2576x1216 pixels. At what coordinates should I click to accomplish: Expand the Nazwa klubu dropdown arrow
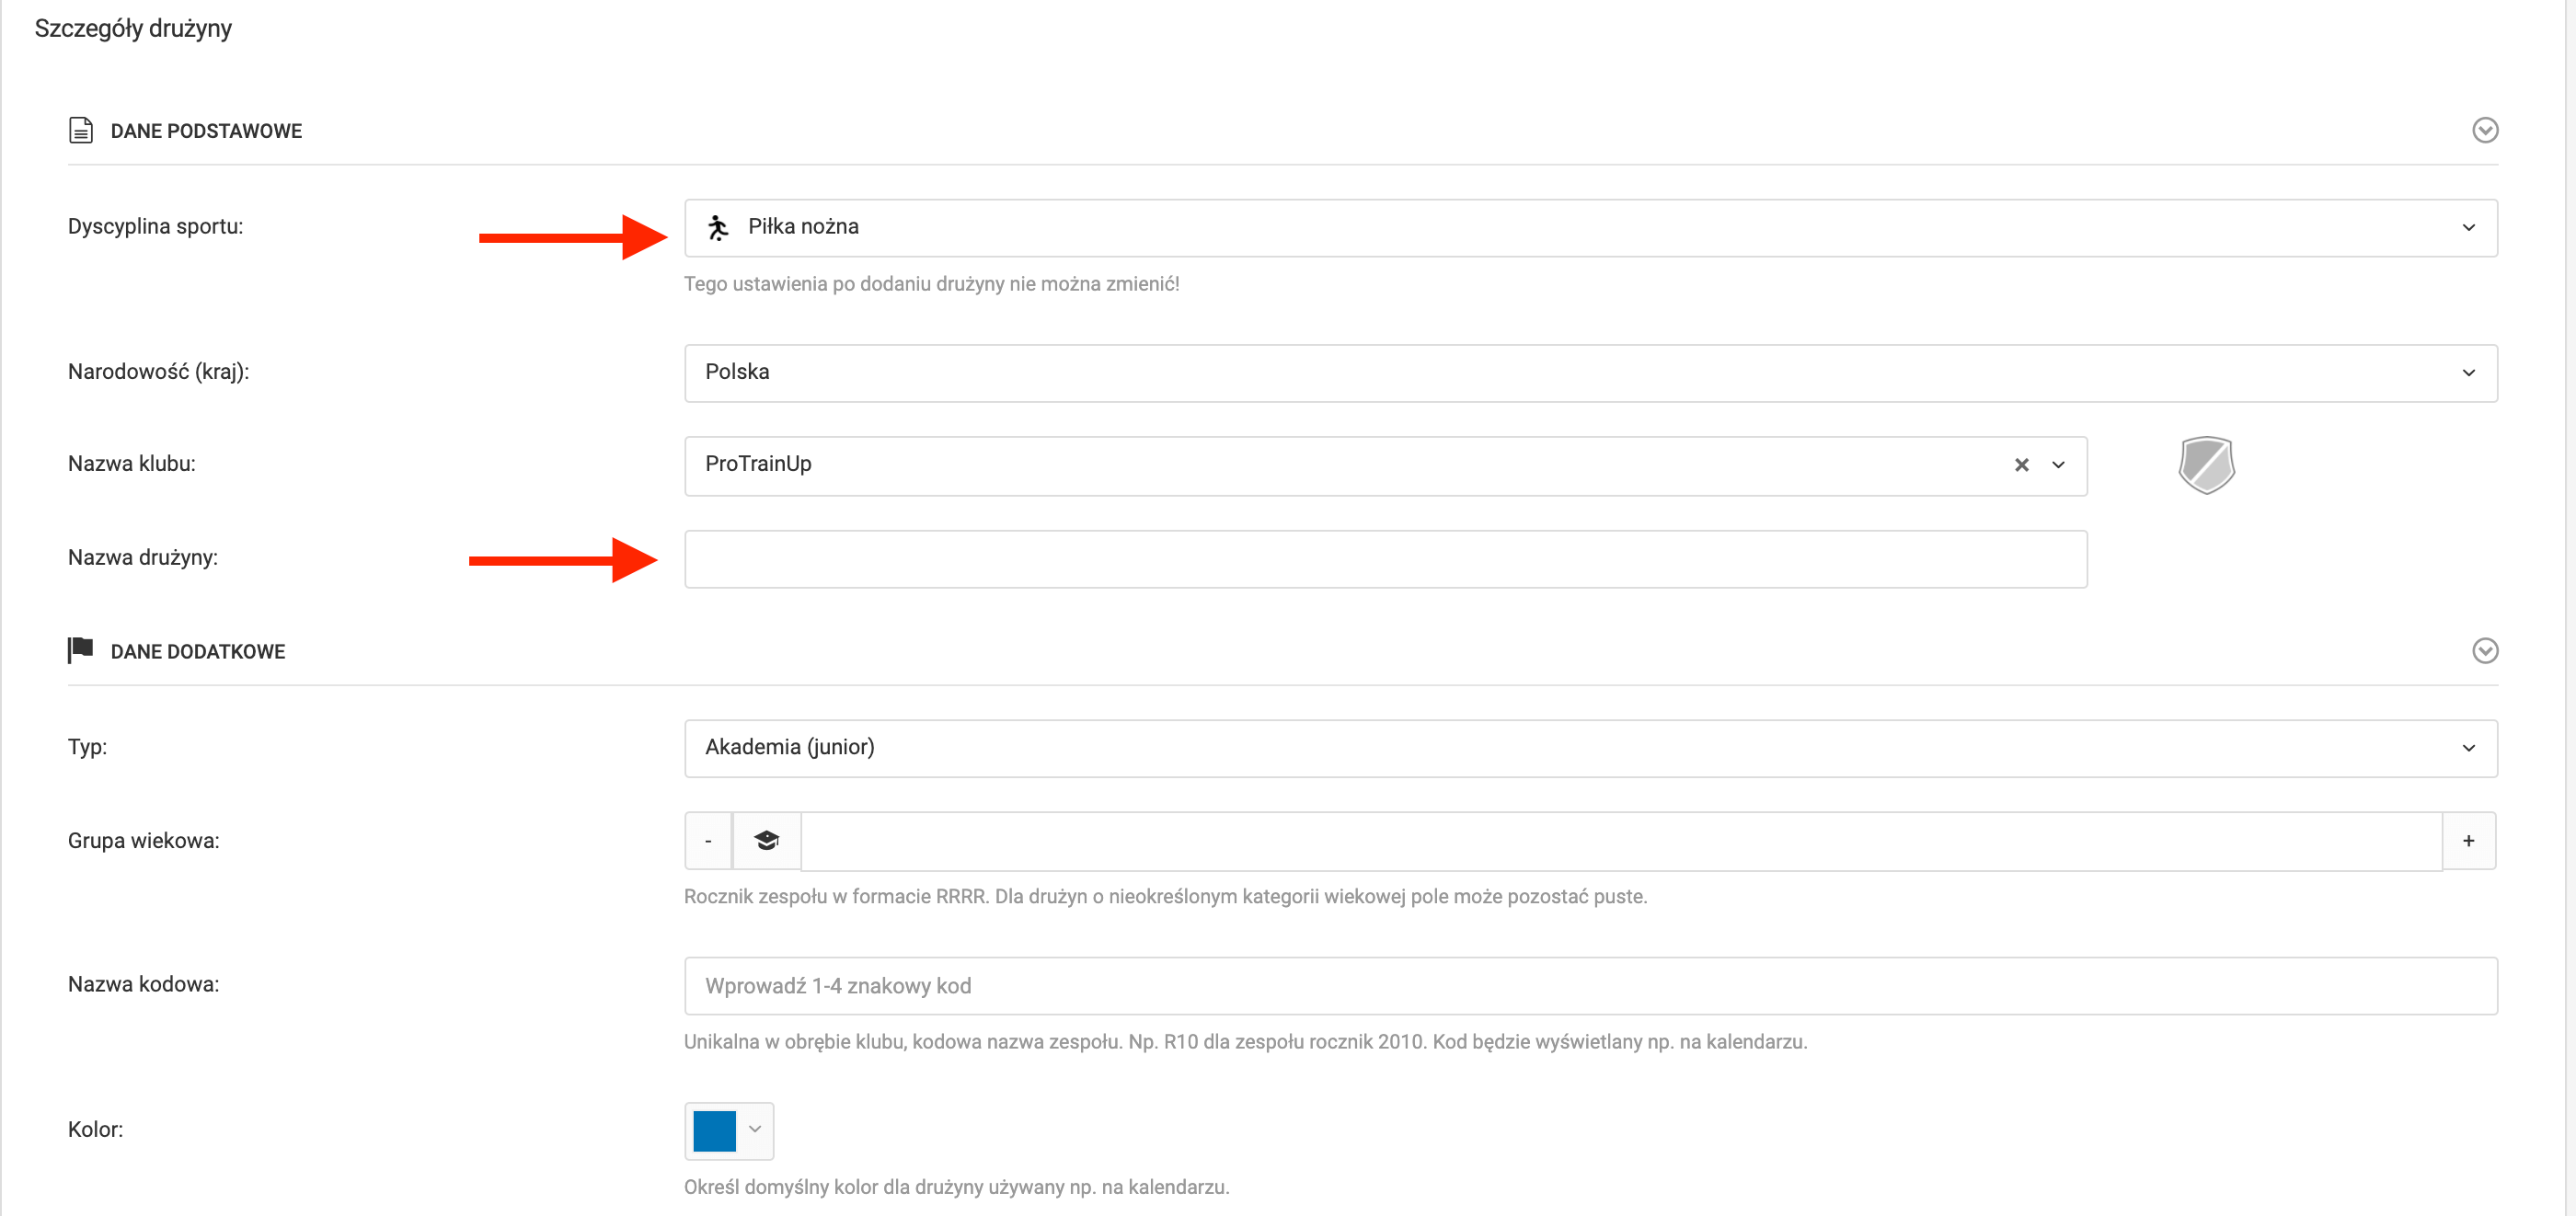(x=2058, y=465)
